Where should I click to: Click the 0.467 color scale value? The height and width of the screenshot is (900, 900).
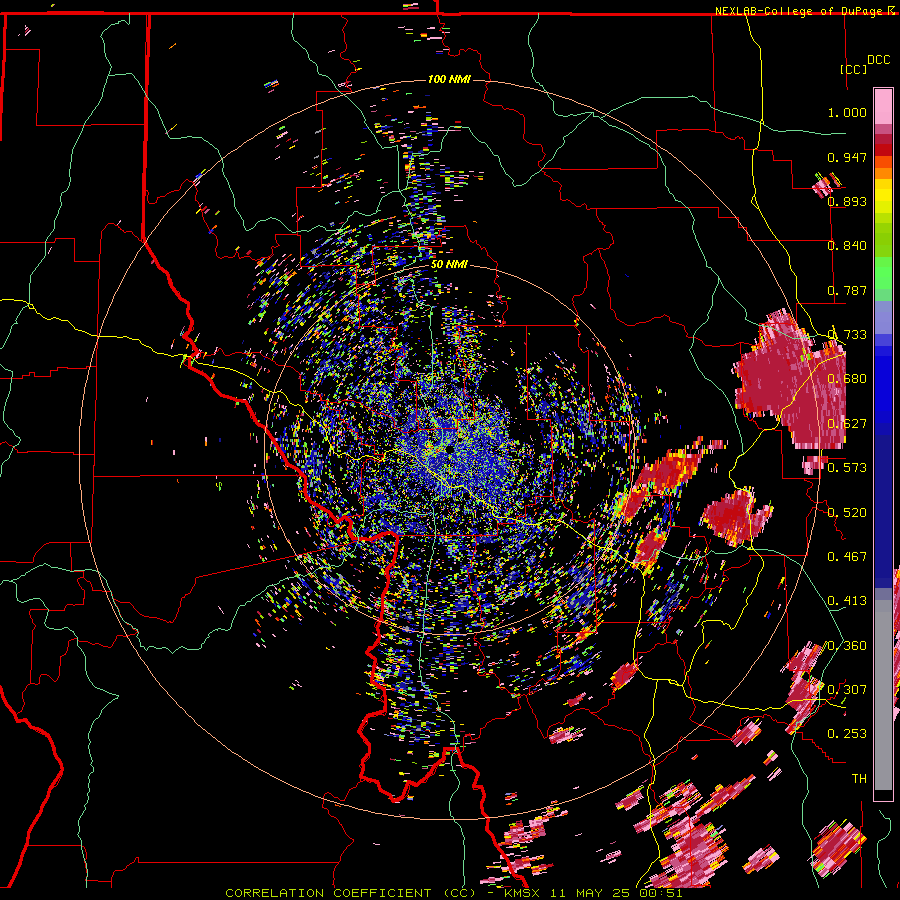click(x=847, y=556)
